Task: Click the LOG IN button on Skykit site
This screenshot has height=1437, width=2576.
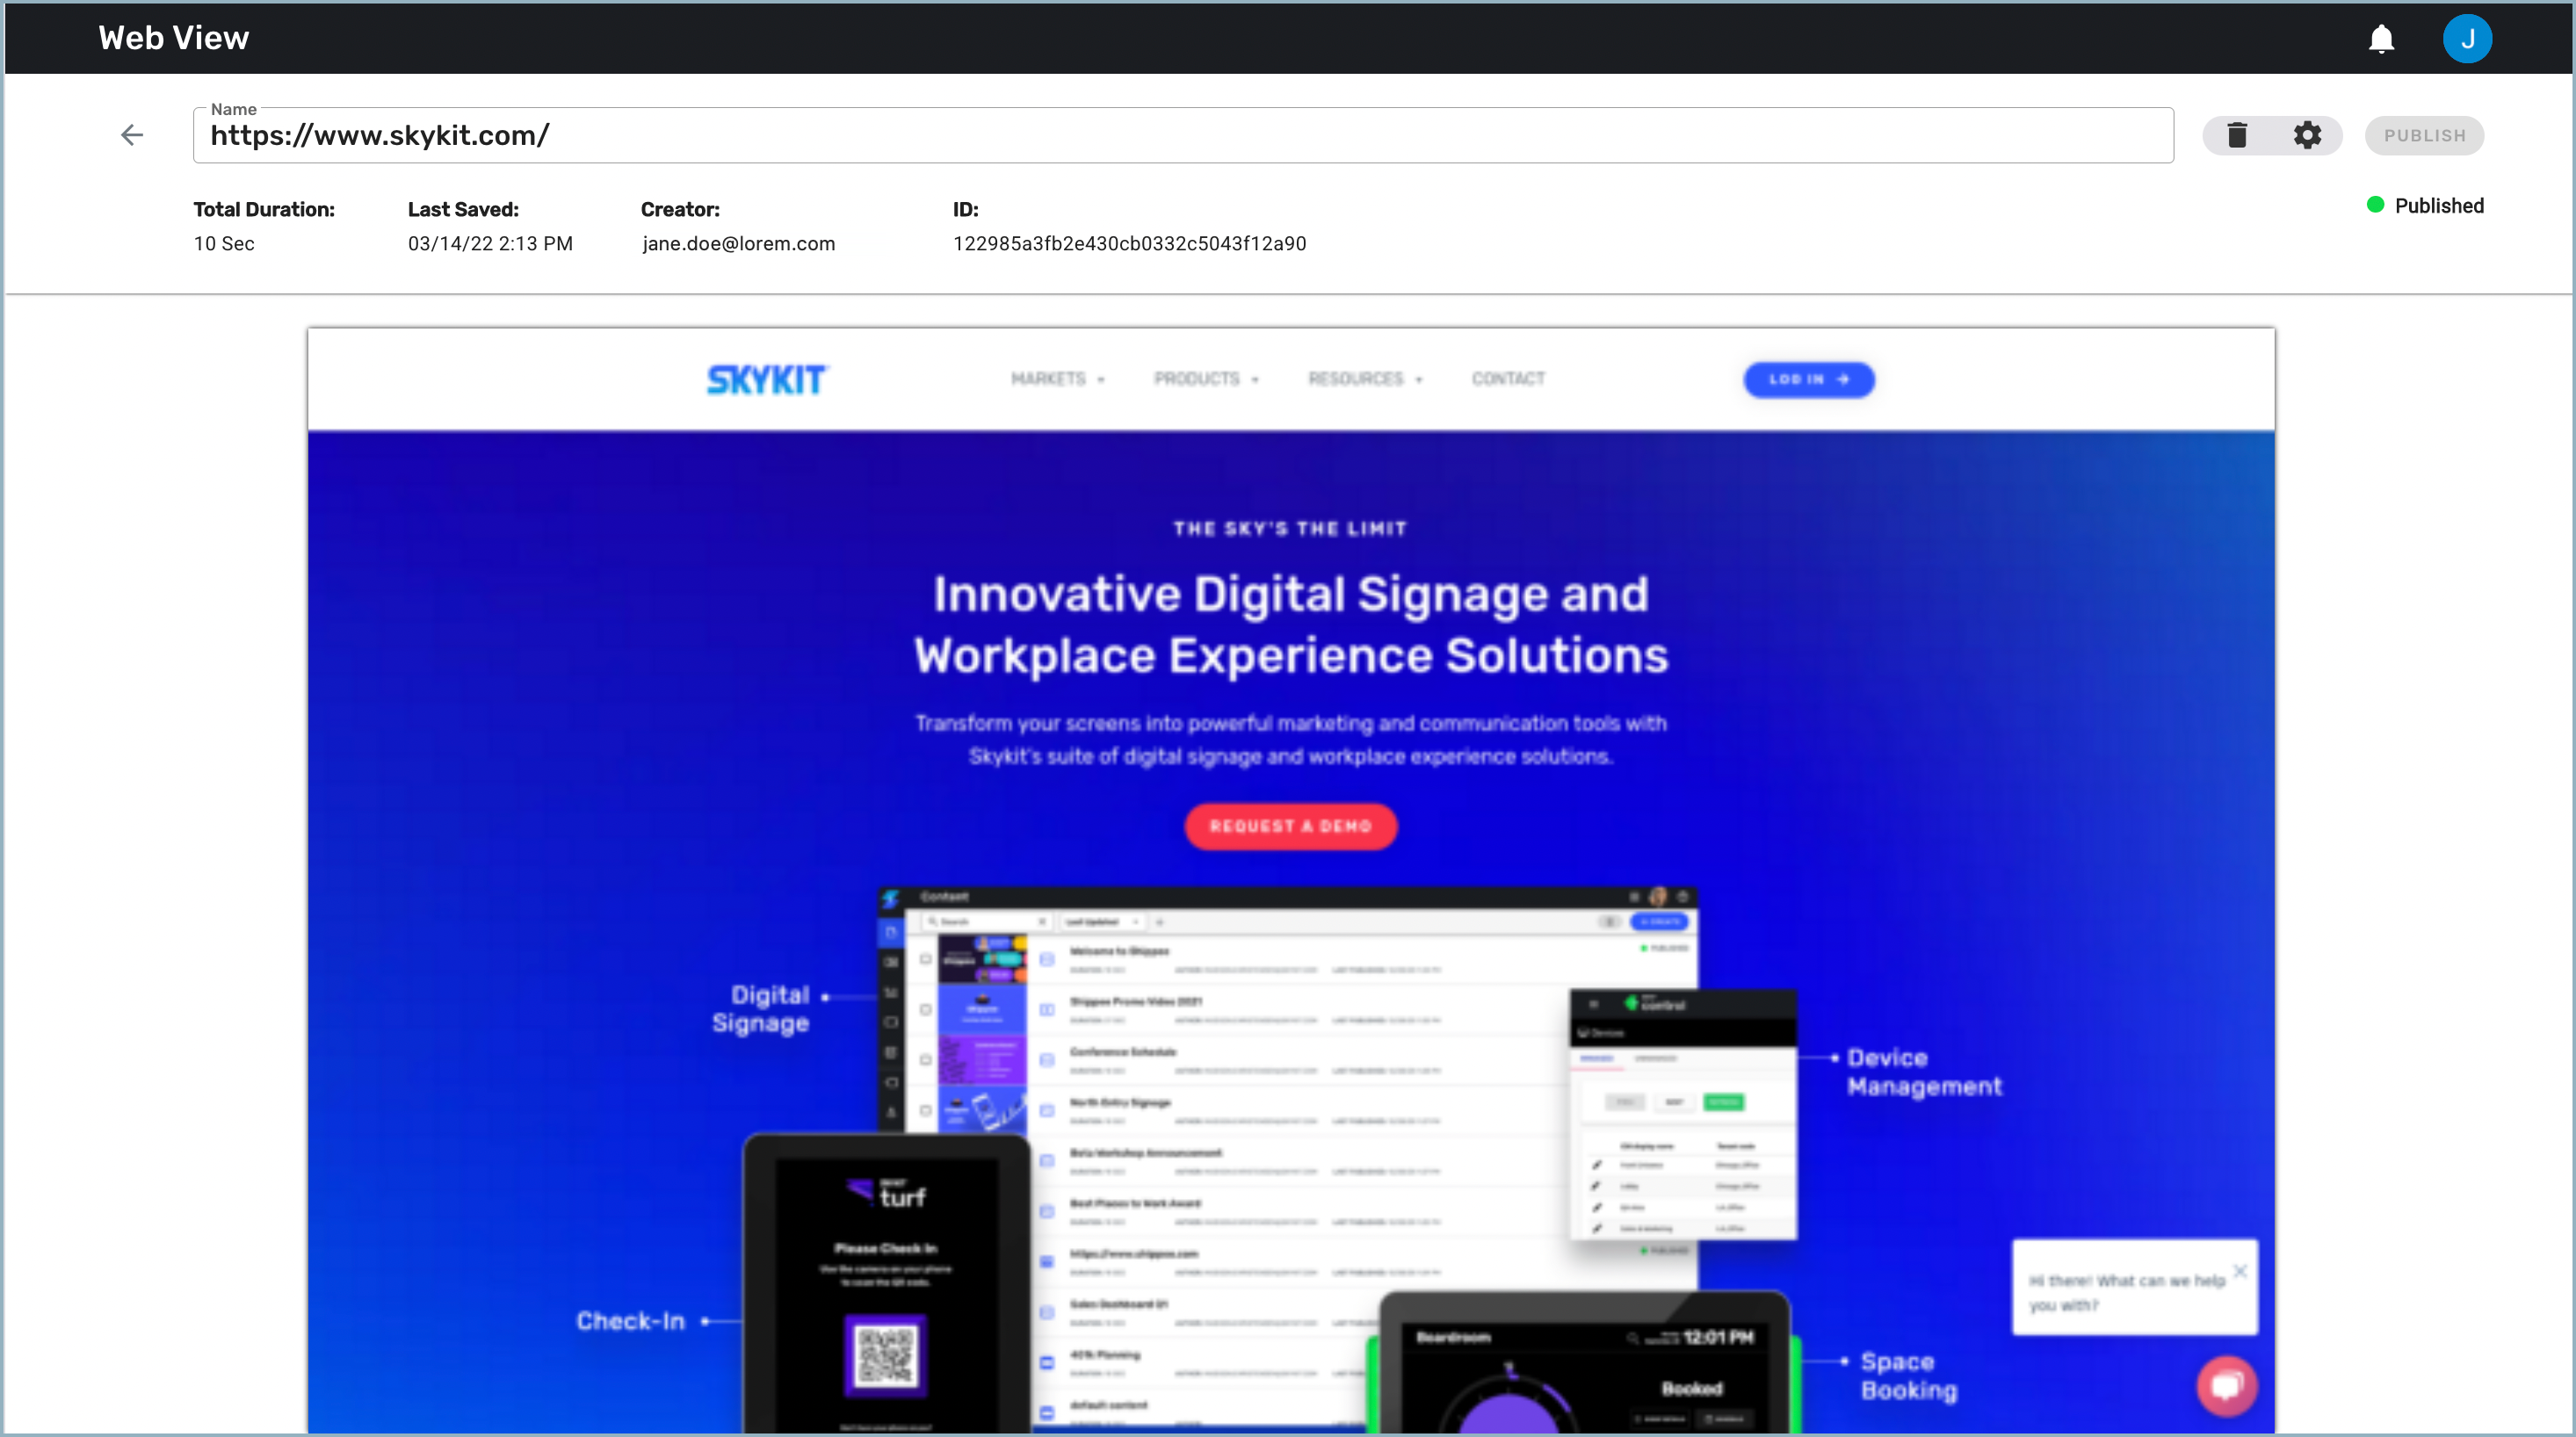Action: click(x=1806, y=379)
